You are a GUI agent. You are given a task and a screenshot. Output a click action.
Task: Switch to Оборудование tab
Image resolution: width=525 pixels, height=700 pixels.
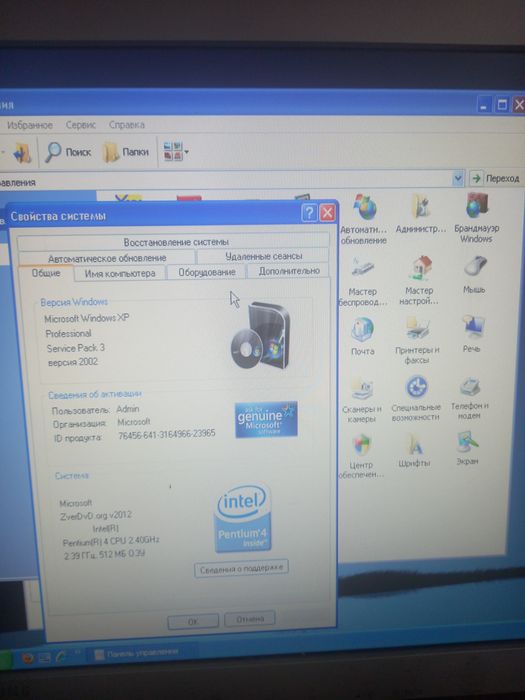pyautogui.click(x=206, y=272)
